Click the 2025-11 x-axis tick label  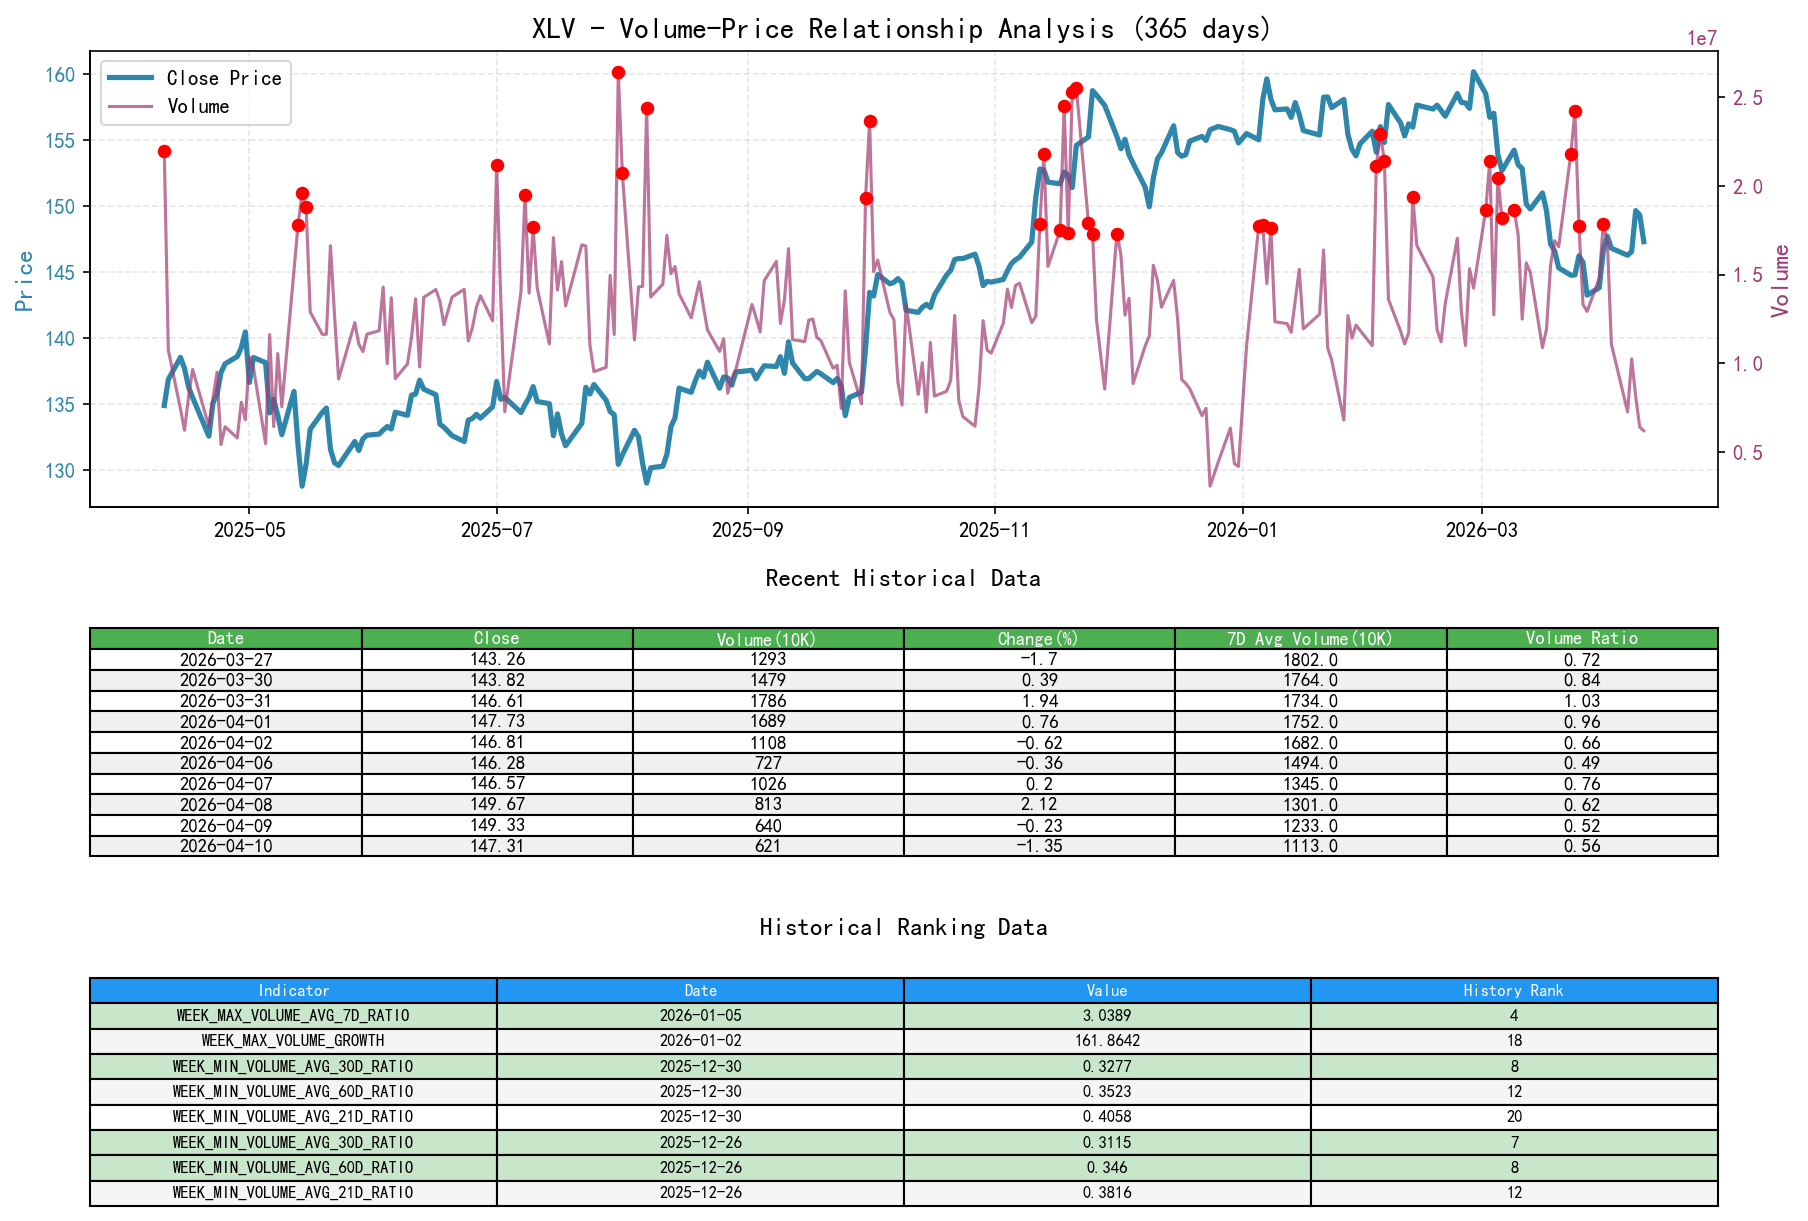pos(995,530)
